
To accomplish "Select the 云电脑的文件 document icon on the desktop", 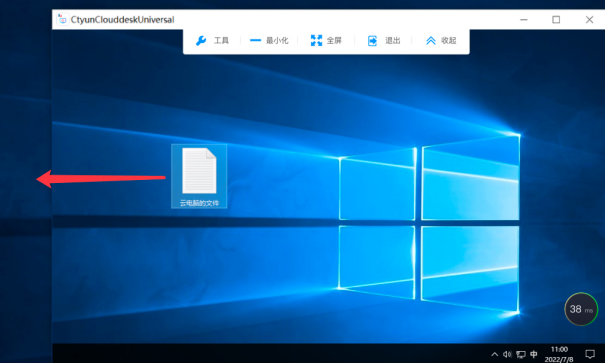I will click(x=199, y=171).
